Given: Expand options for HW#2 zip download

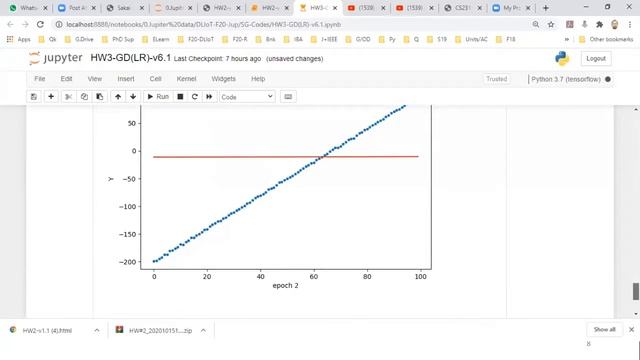Looking at the screenshot, I should [x=203, y=330].
